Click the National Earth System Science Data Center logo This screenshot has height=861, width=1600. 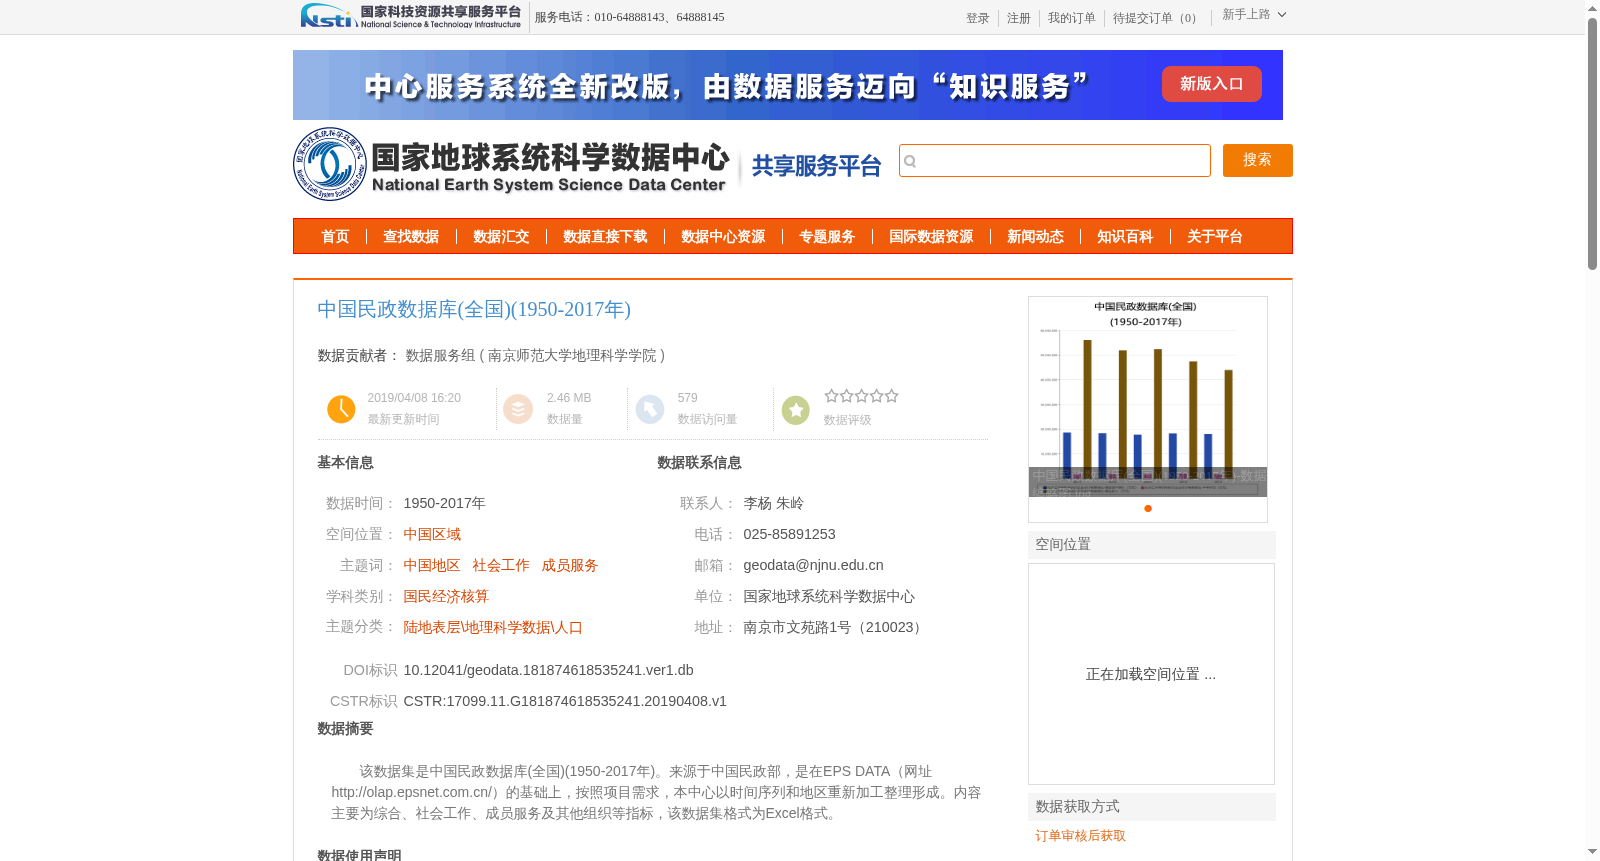(511, 164)
